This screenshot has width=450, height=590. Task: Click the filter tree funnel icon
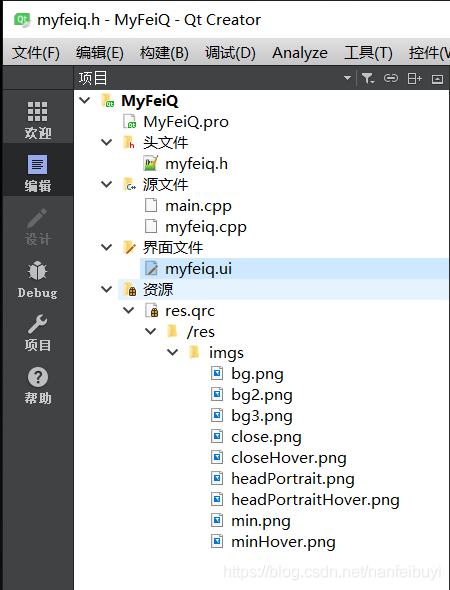368,78
